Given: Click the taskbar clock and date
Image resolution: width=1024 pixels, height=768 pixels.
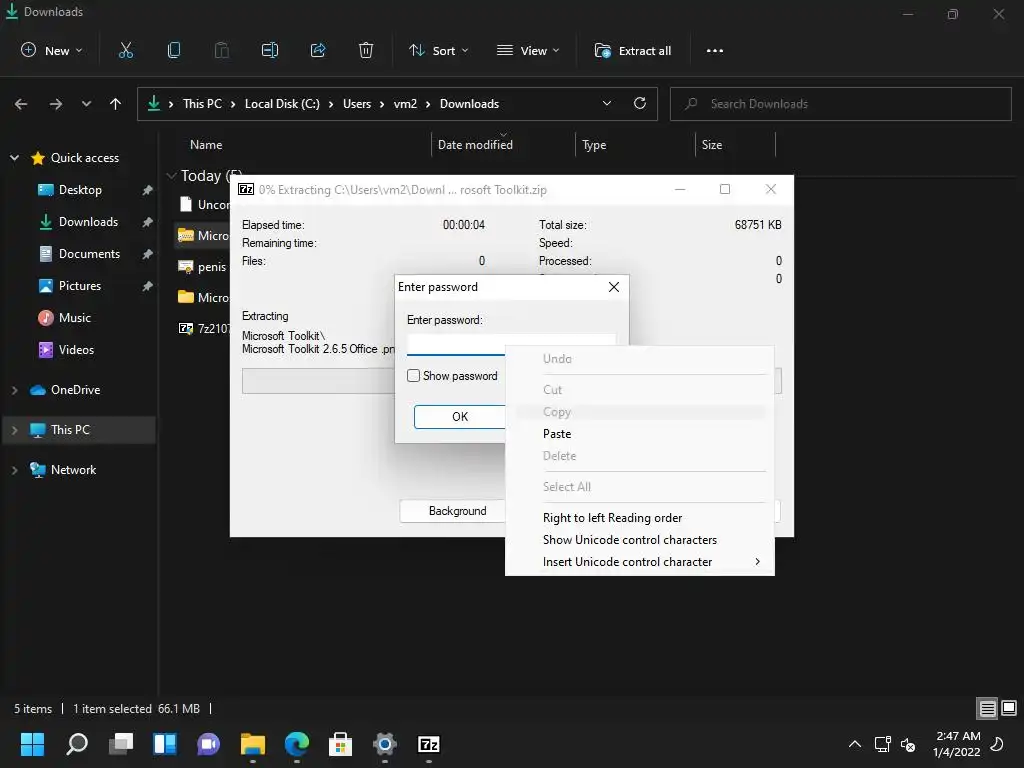Looking at the screenshot, I should click(x=957, y=744).
